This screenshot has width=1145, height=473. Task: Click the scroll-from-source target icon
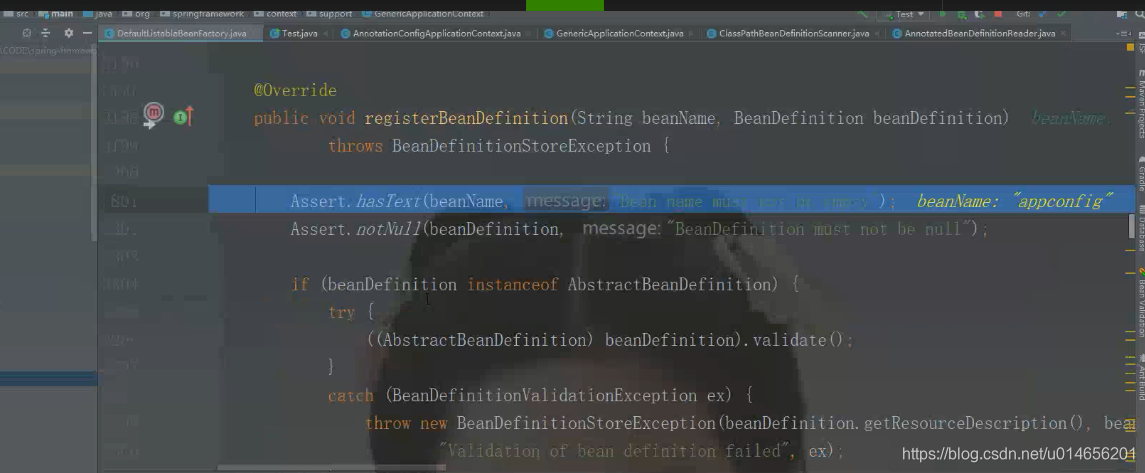point(26,33)
